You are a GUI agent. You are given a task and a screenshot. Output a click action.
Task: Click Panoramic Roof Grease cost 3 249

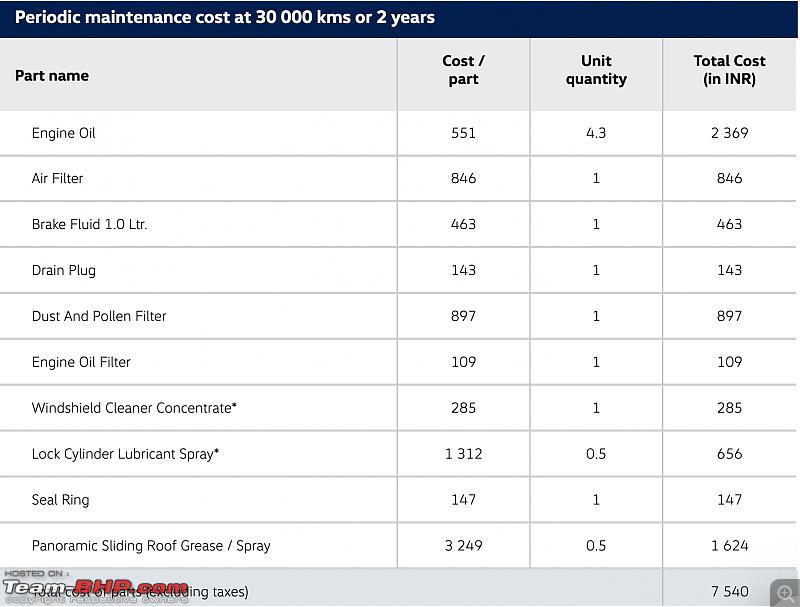463,546
